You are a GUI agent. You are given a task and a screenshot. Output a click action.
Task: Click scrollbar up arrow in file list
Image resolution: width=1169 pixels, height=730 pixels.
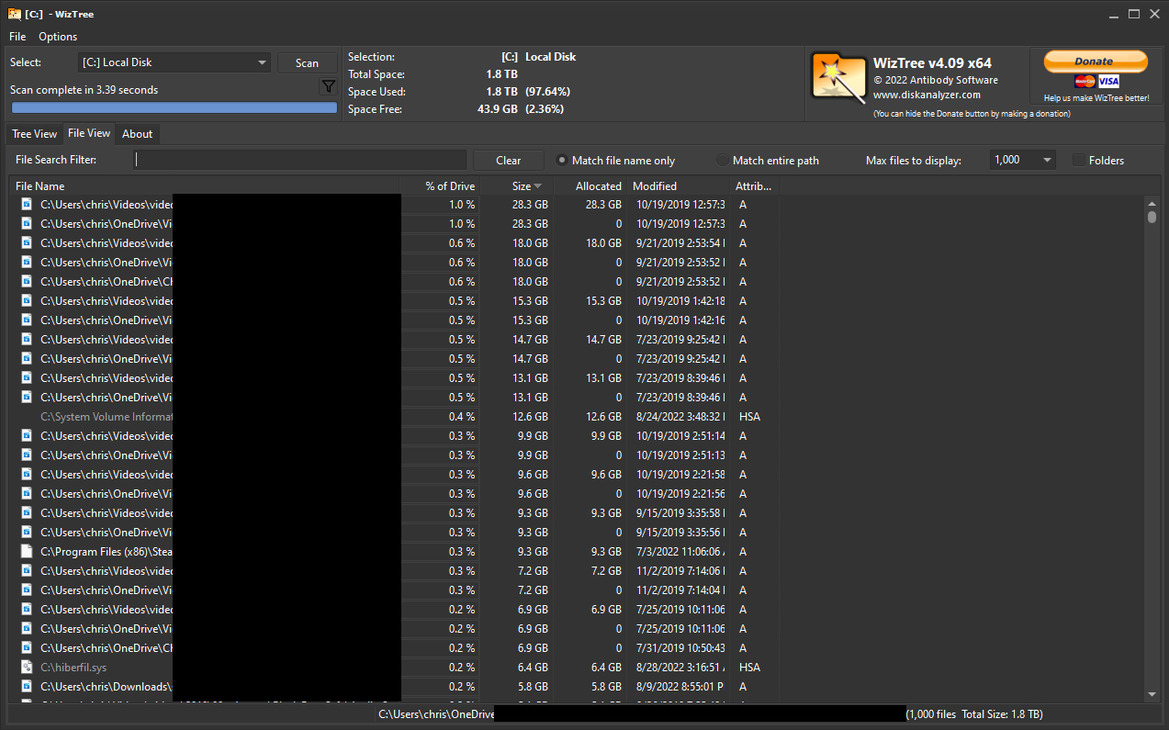click(x=1152, y=203)
